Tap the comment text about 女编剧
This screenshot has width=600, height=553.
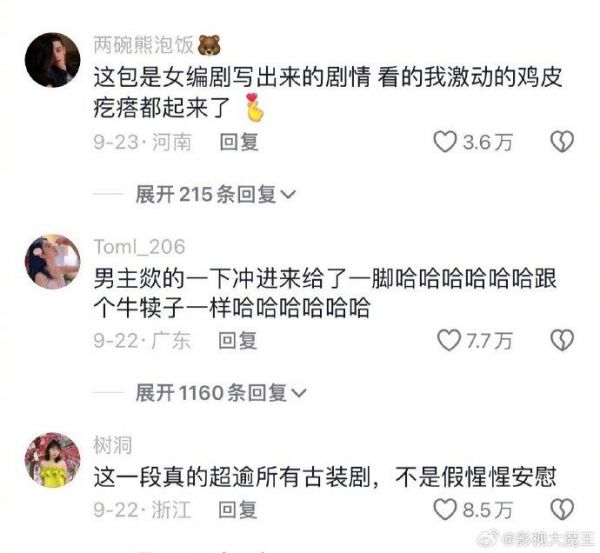[328, 93]
